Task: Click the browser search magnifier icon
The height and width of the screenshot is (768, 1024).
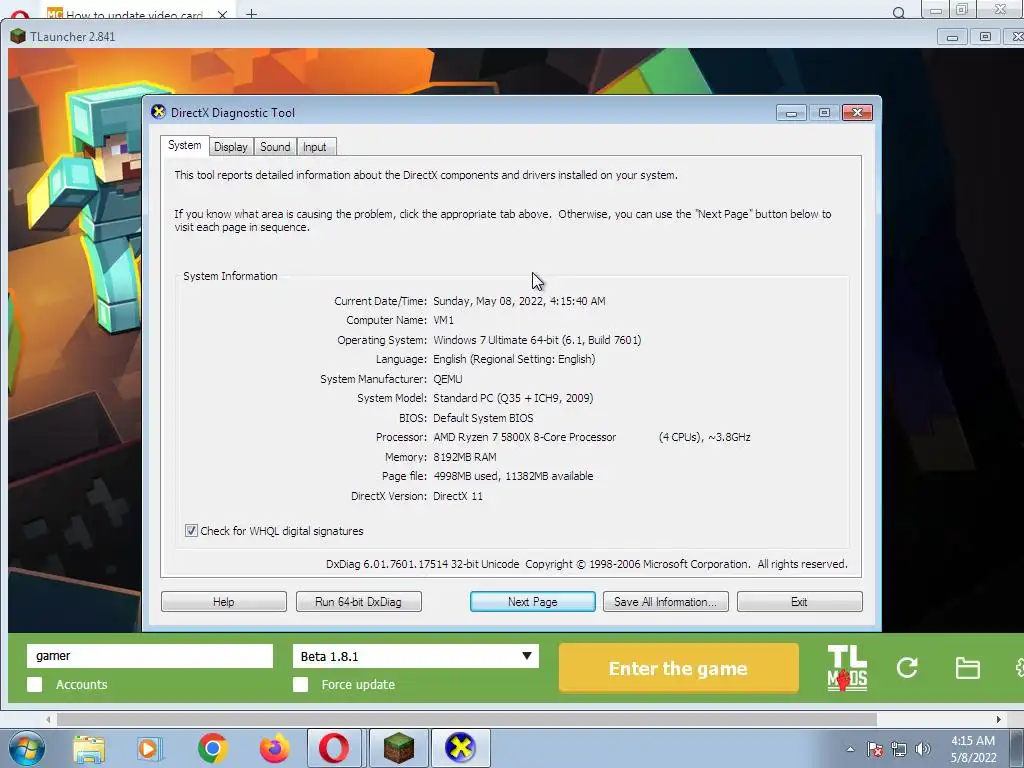Action: [x=899, y=12]
